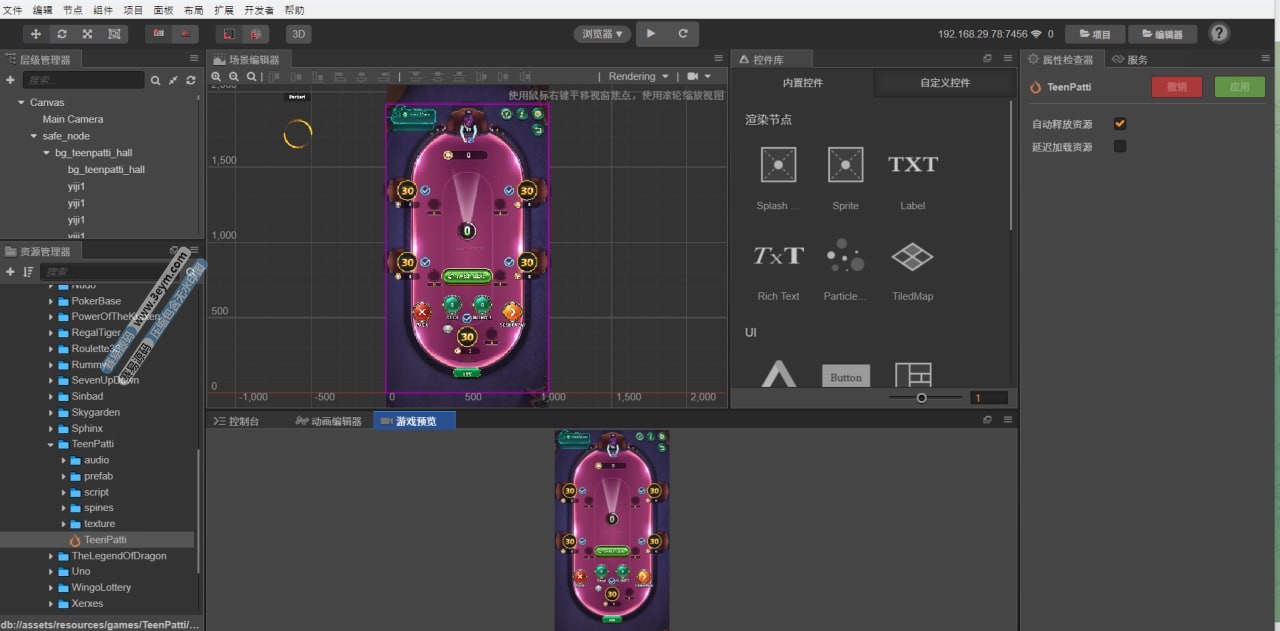The height and width of the screenshot is (631, 1280).
Task: Enable the 延迟加载资源 checkbox
Action: [x=1120, y=147]
